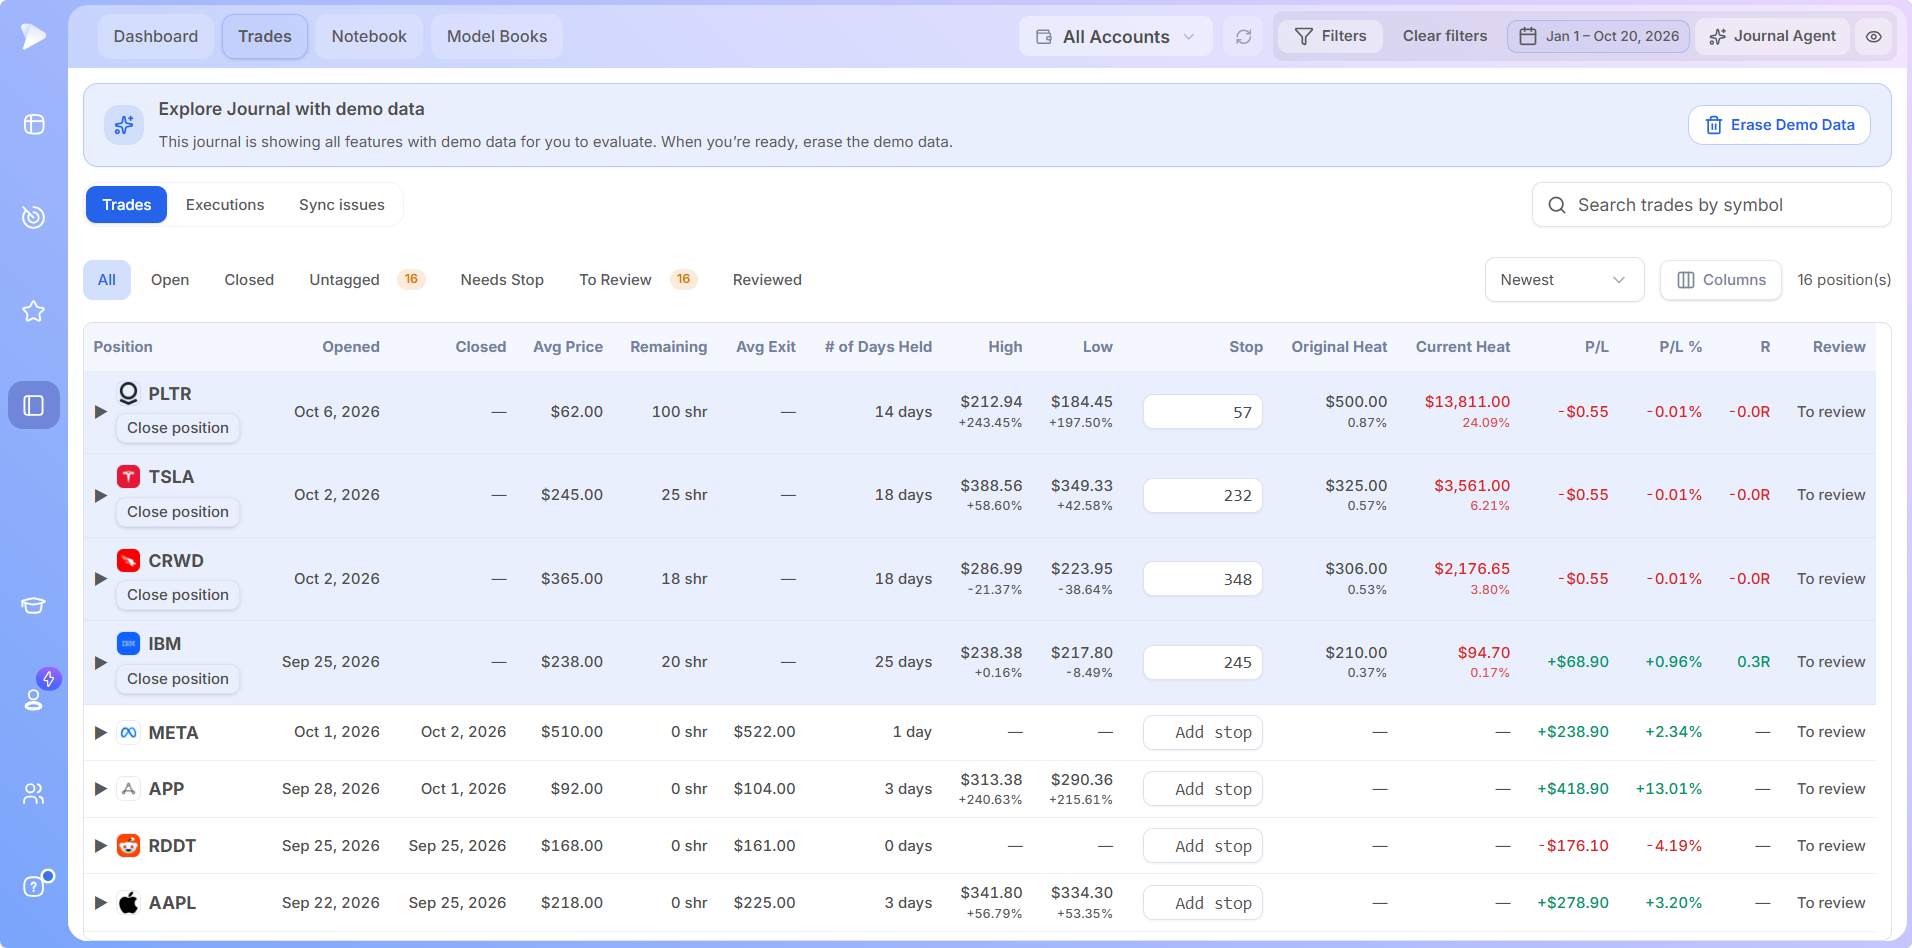Screen dimensions: 1912x948
Task: Click the app logo in the sidebar
Action: 33,36
